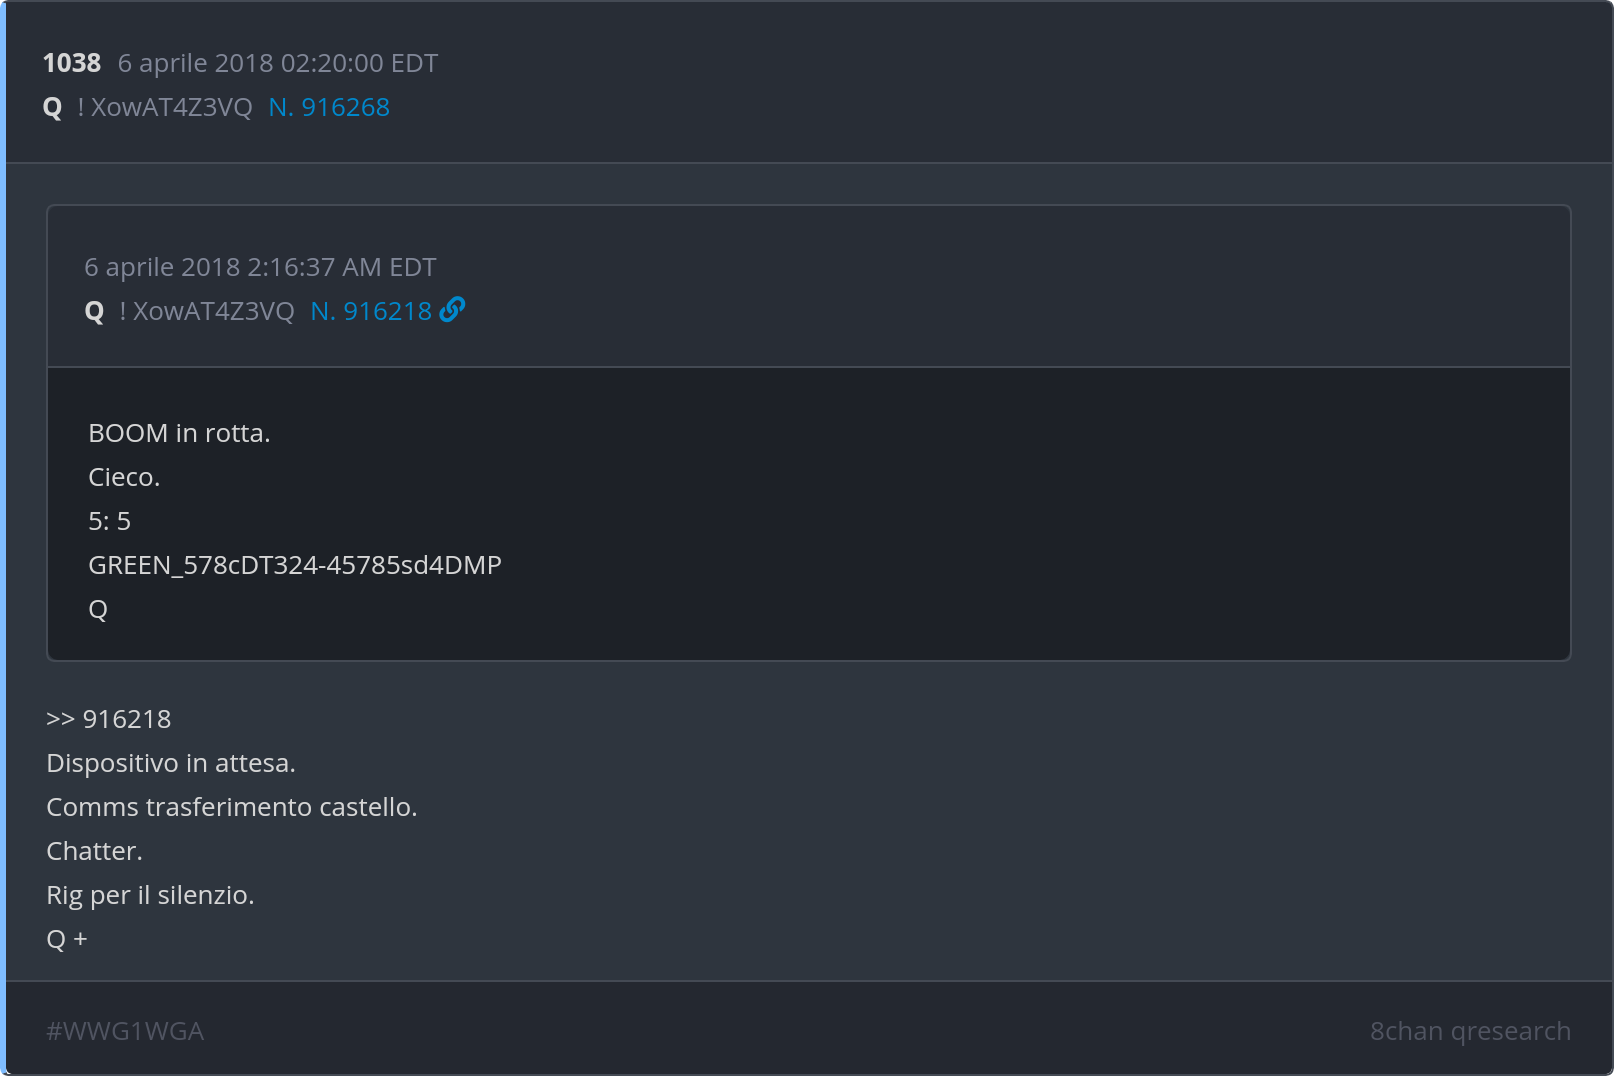1614x1076 pixels.
Task: Click the GREEN_578cDT324-45785sd4DMP text line
Action: 295,565
